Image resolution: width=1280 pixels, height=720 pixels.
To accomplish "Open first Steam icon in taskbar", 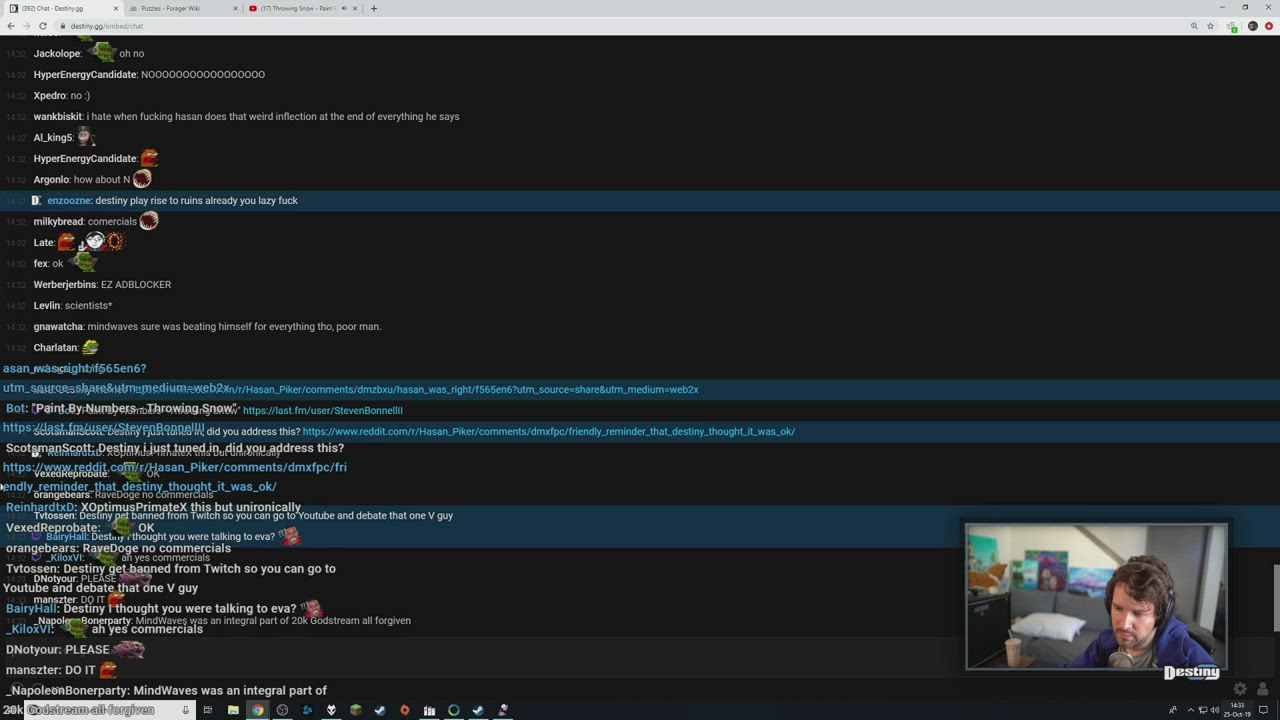I will [x=380, y=710].
